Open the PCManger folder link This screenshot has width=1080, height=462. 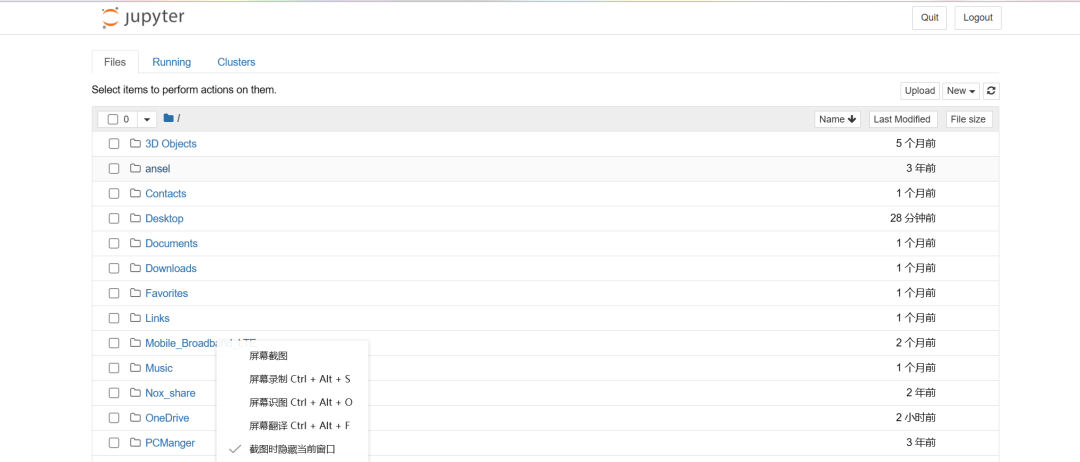[x=170, y=443]
